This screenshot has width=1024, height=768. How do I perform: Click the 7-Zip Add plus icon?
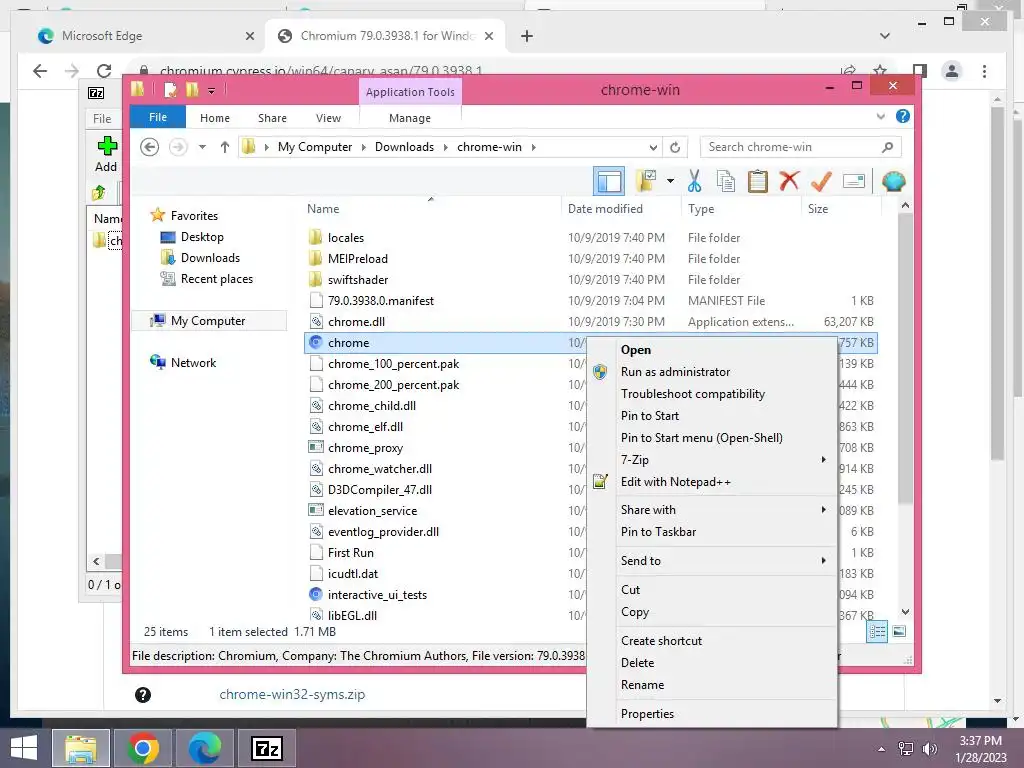[x=106, y=146]
